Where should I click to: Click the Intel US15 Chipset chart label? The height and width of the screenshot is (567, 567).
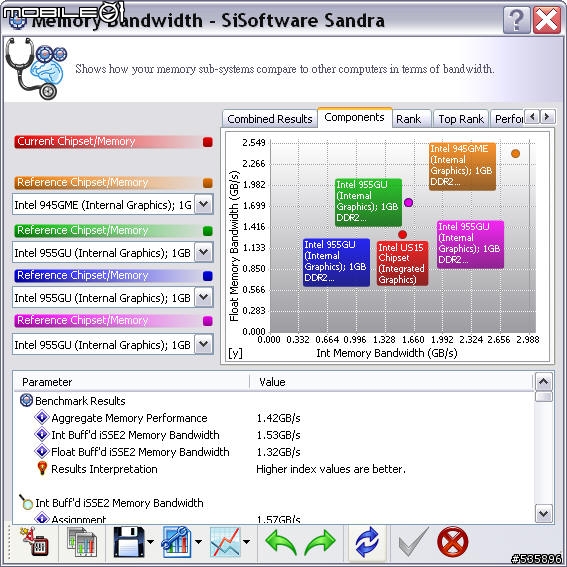tap(402, 263)
